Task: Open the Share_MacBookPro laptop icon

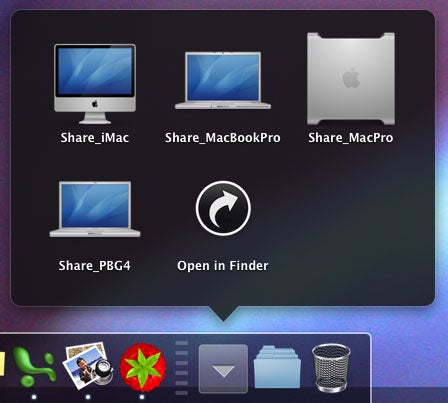Action: pos(223,80)
